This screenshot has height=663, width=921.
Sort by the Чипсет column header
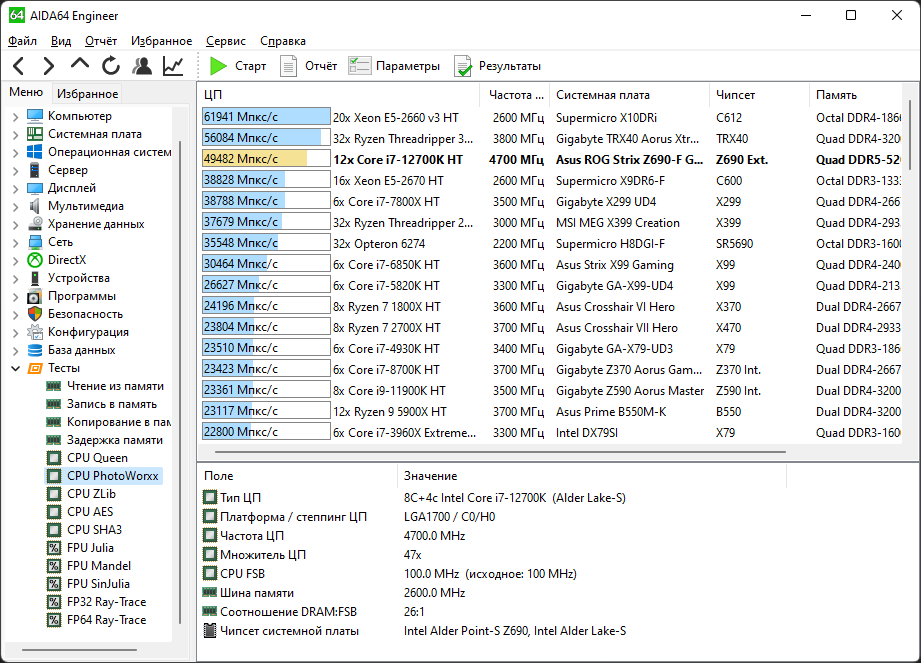(x=759, y=95)
